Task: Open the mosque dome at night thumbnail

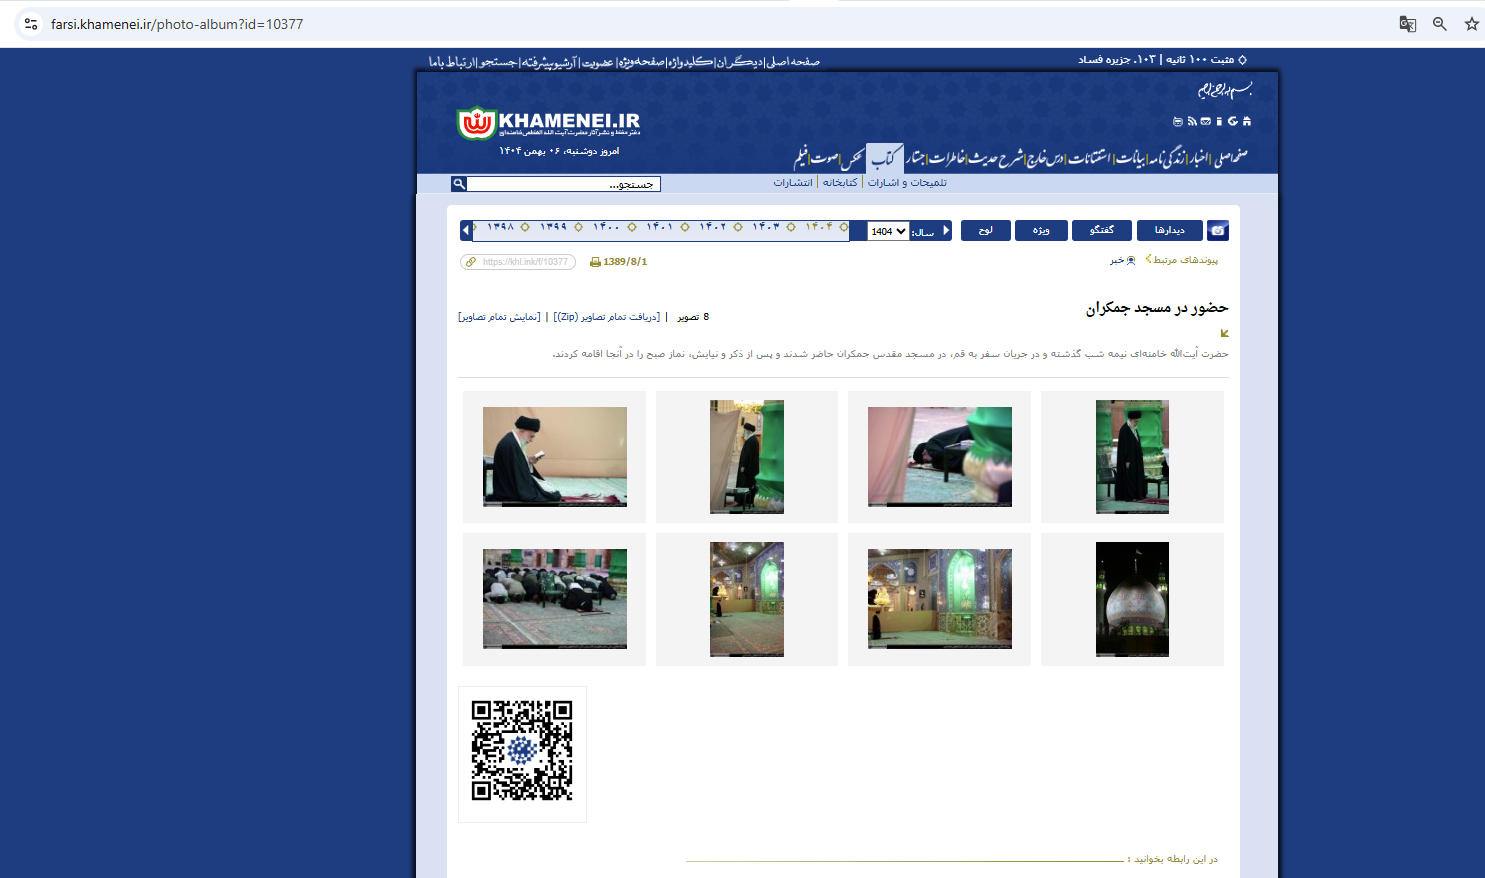Action: click(1132, 599)
